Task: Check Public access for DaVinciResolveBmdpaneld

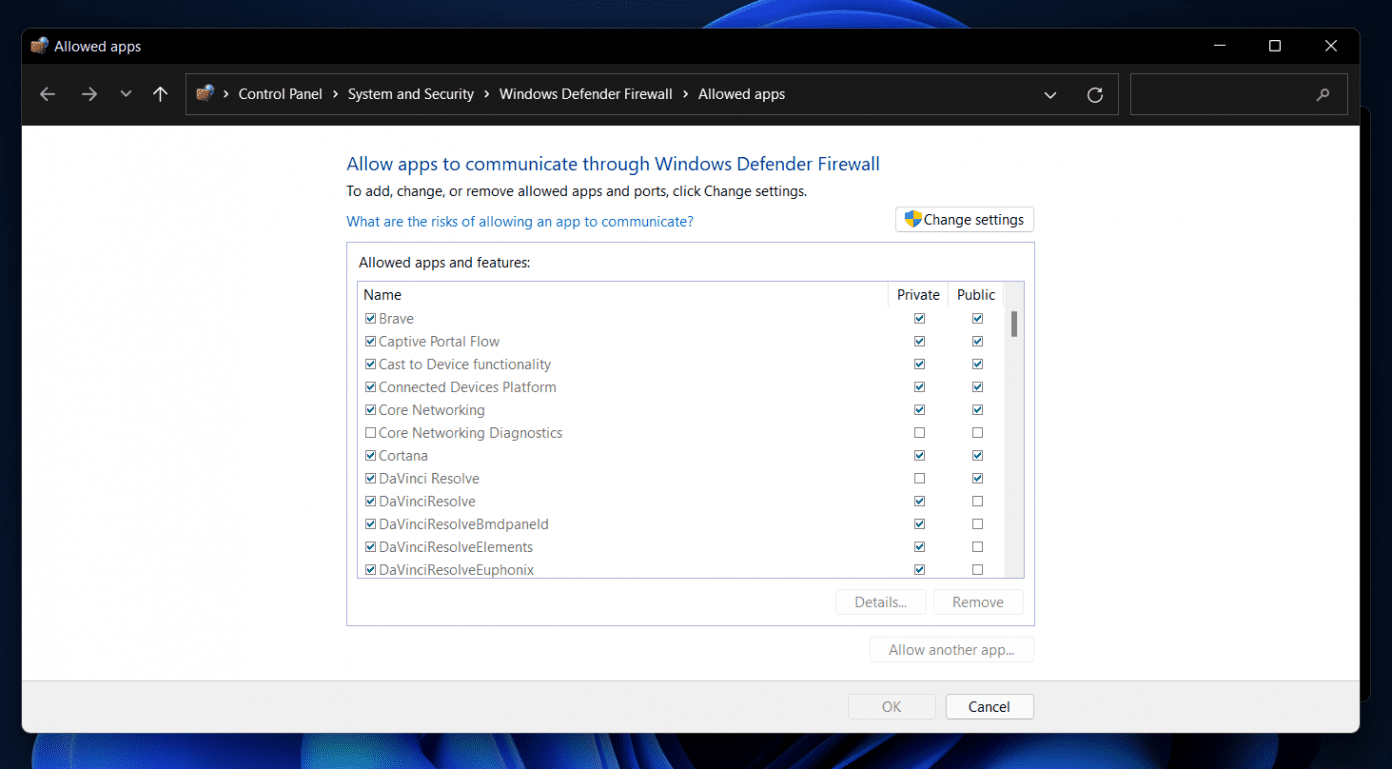Action: click(977, 523)
